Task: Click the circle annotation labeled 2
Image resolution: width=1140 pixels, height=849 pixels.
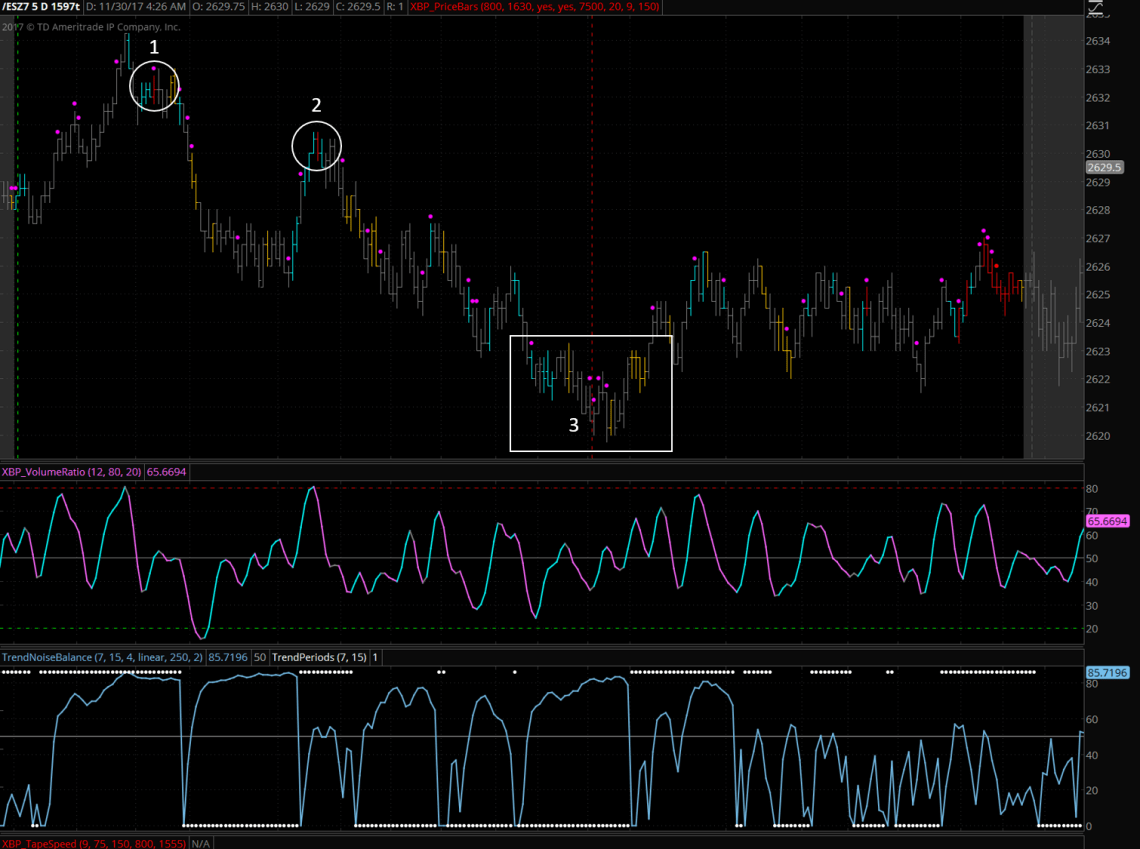Action: coord(316,146)
